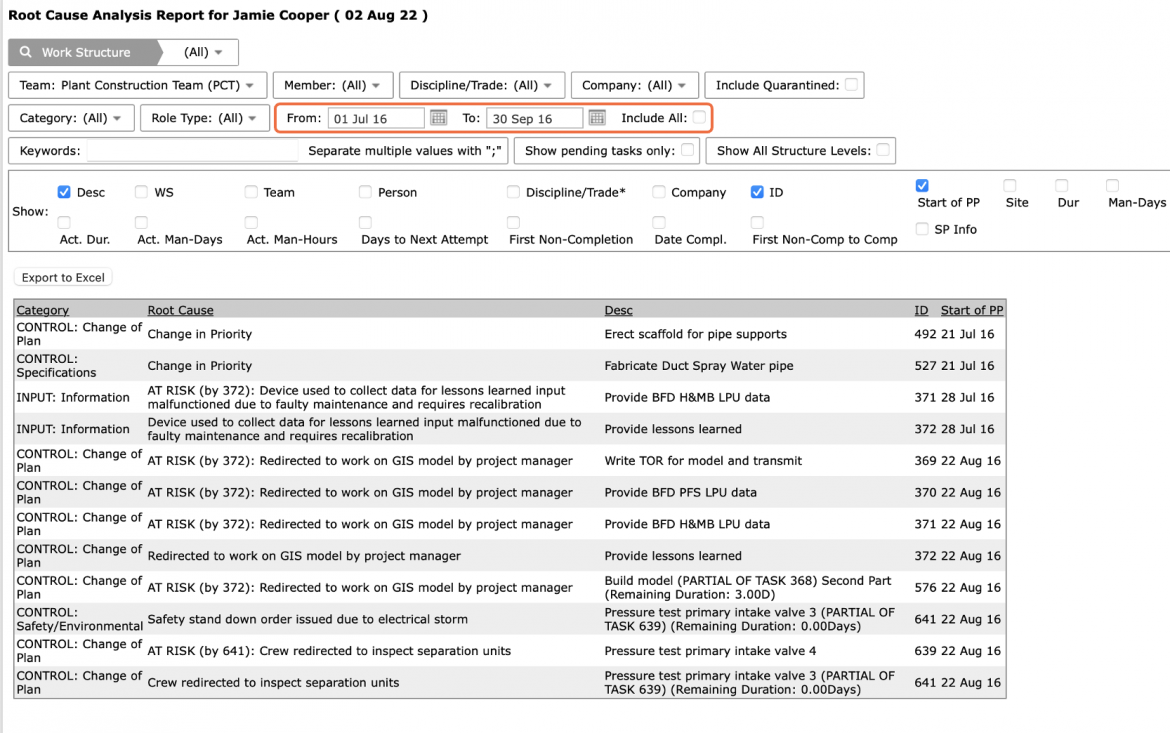Sort table by Category column header
Screen dimensions: 1170x733
pos(43,310)
